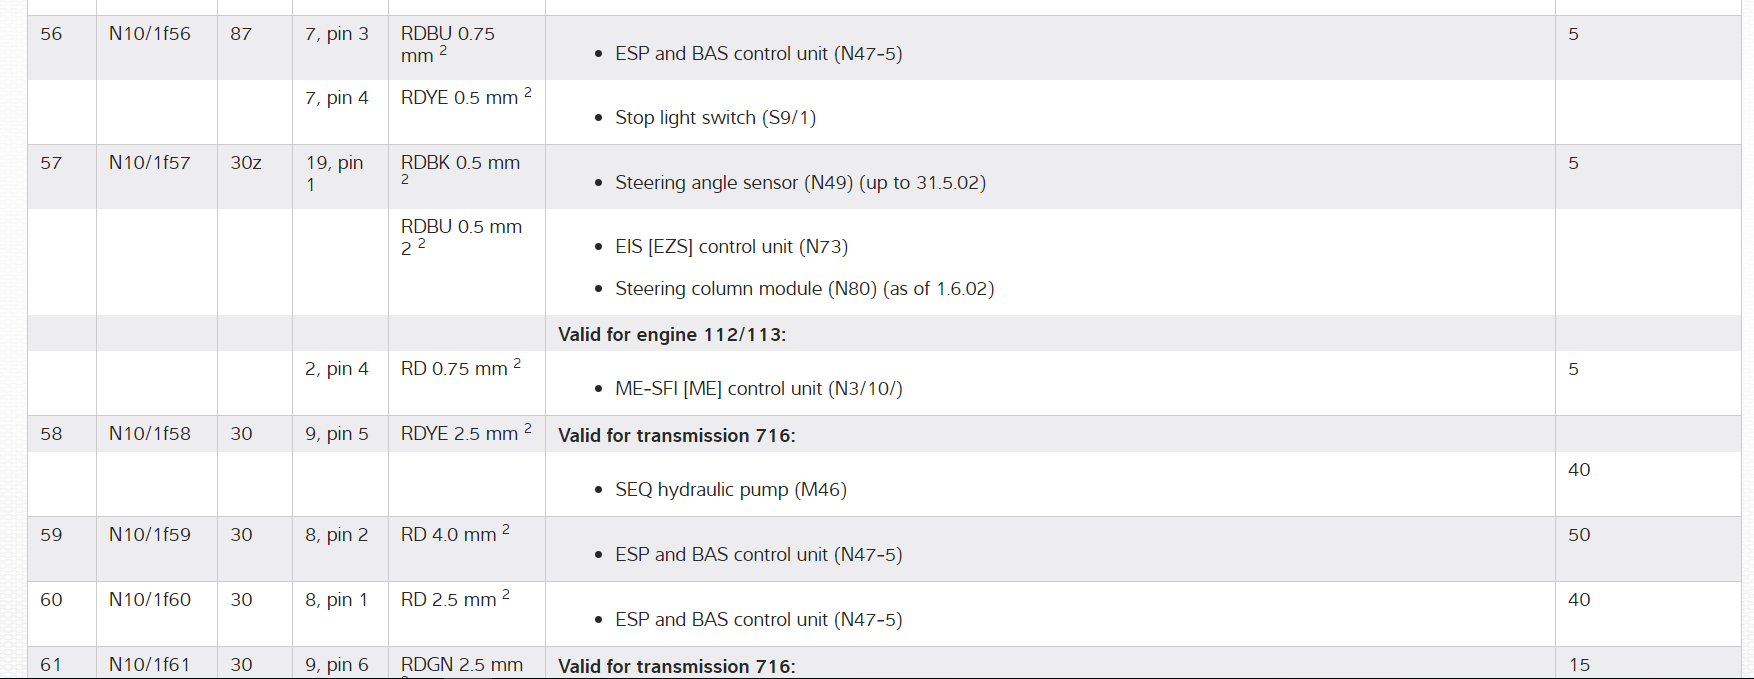1754x679 pixels.
Task: Click the N10/1f57 fuse designation
Action: click(x=149, y=163)
